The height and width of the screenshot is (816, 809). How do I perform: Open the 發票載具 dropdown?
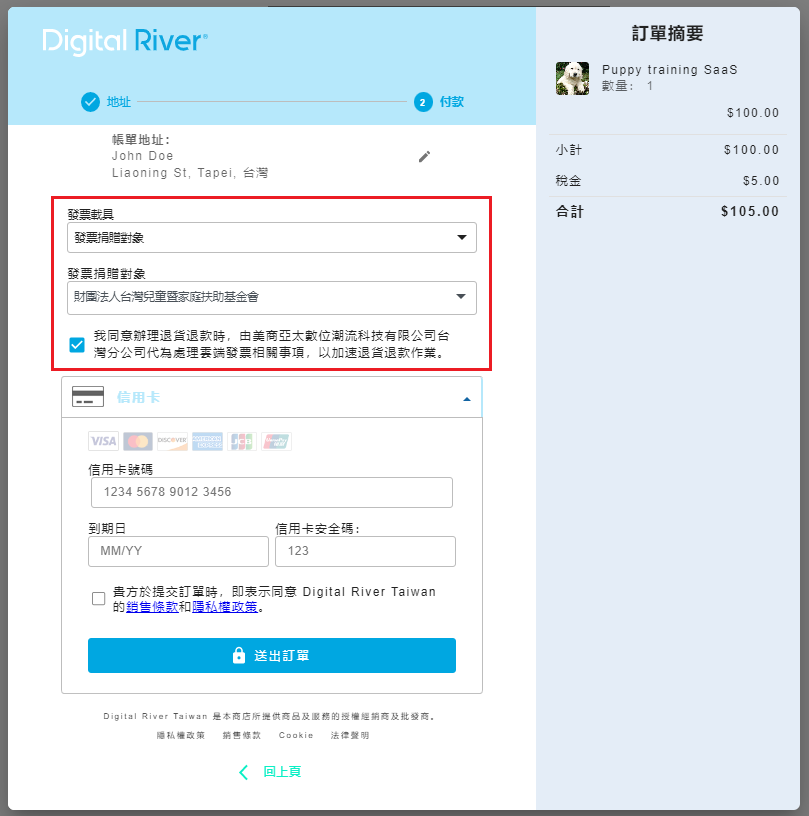point(271,237)
